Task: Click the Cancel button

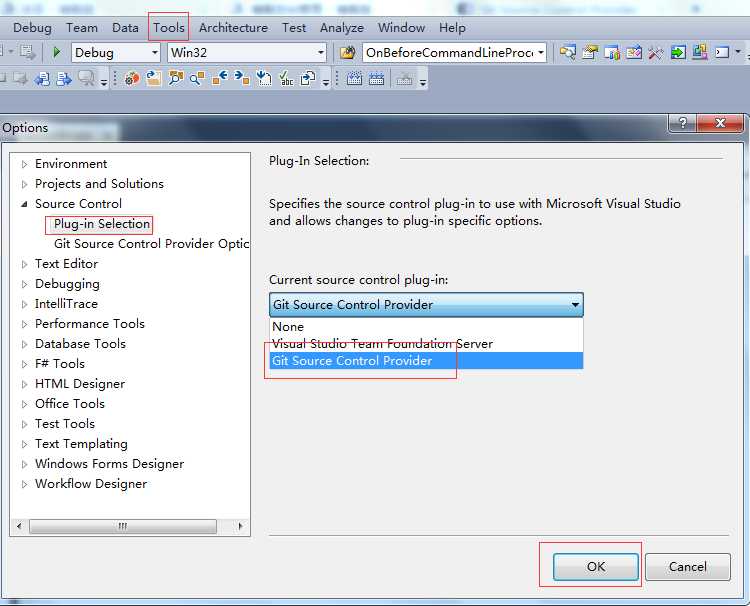Action: coord(687,567)
